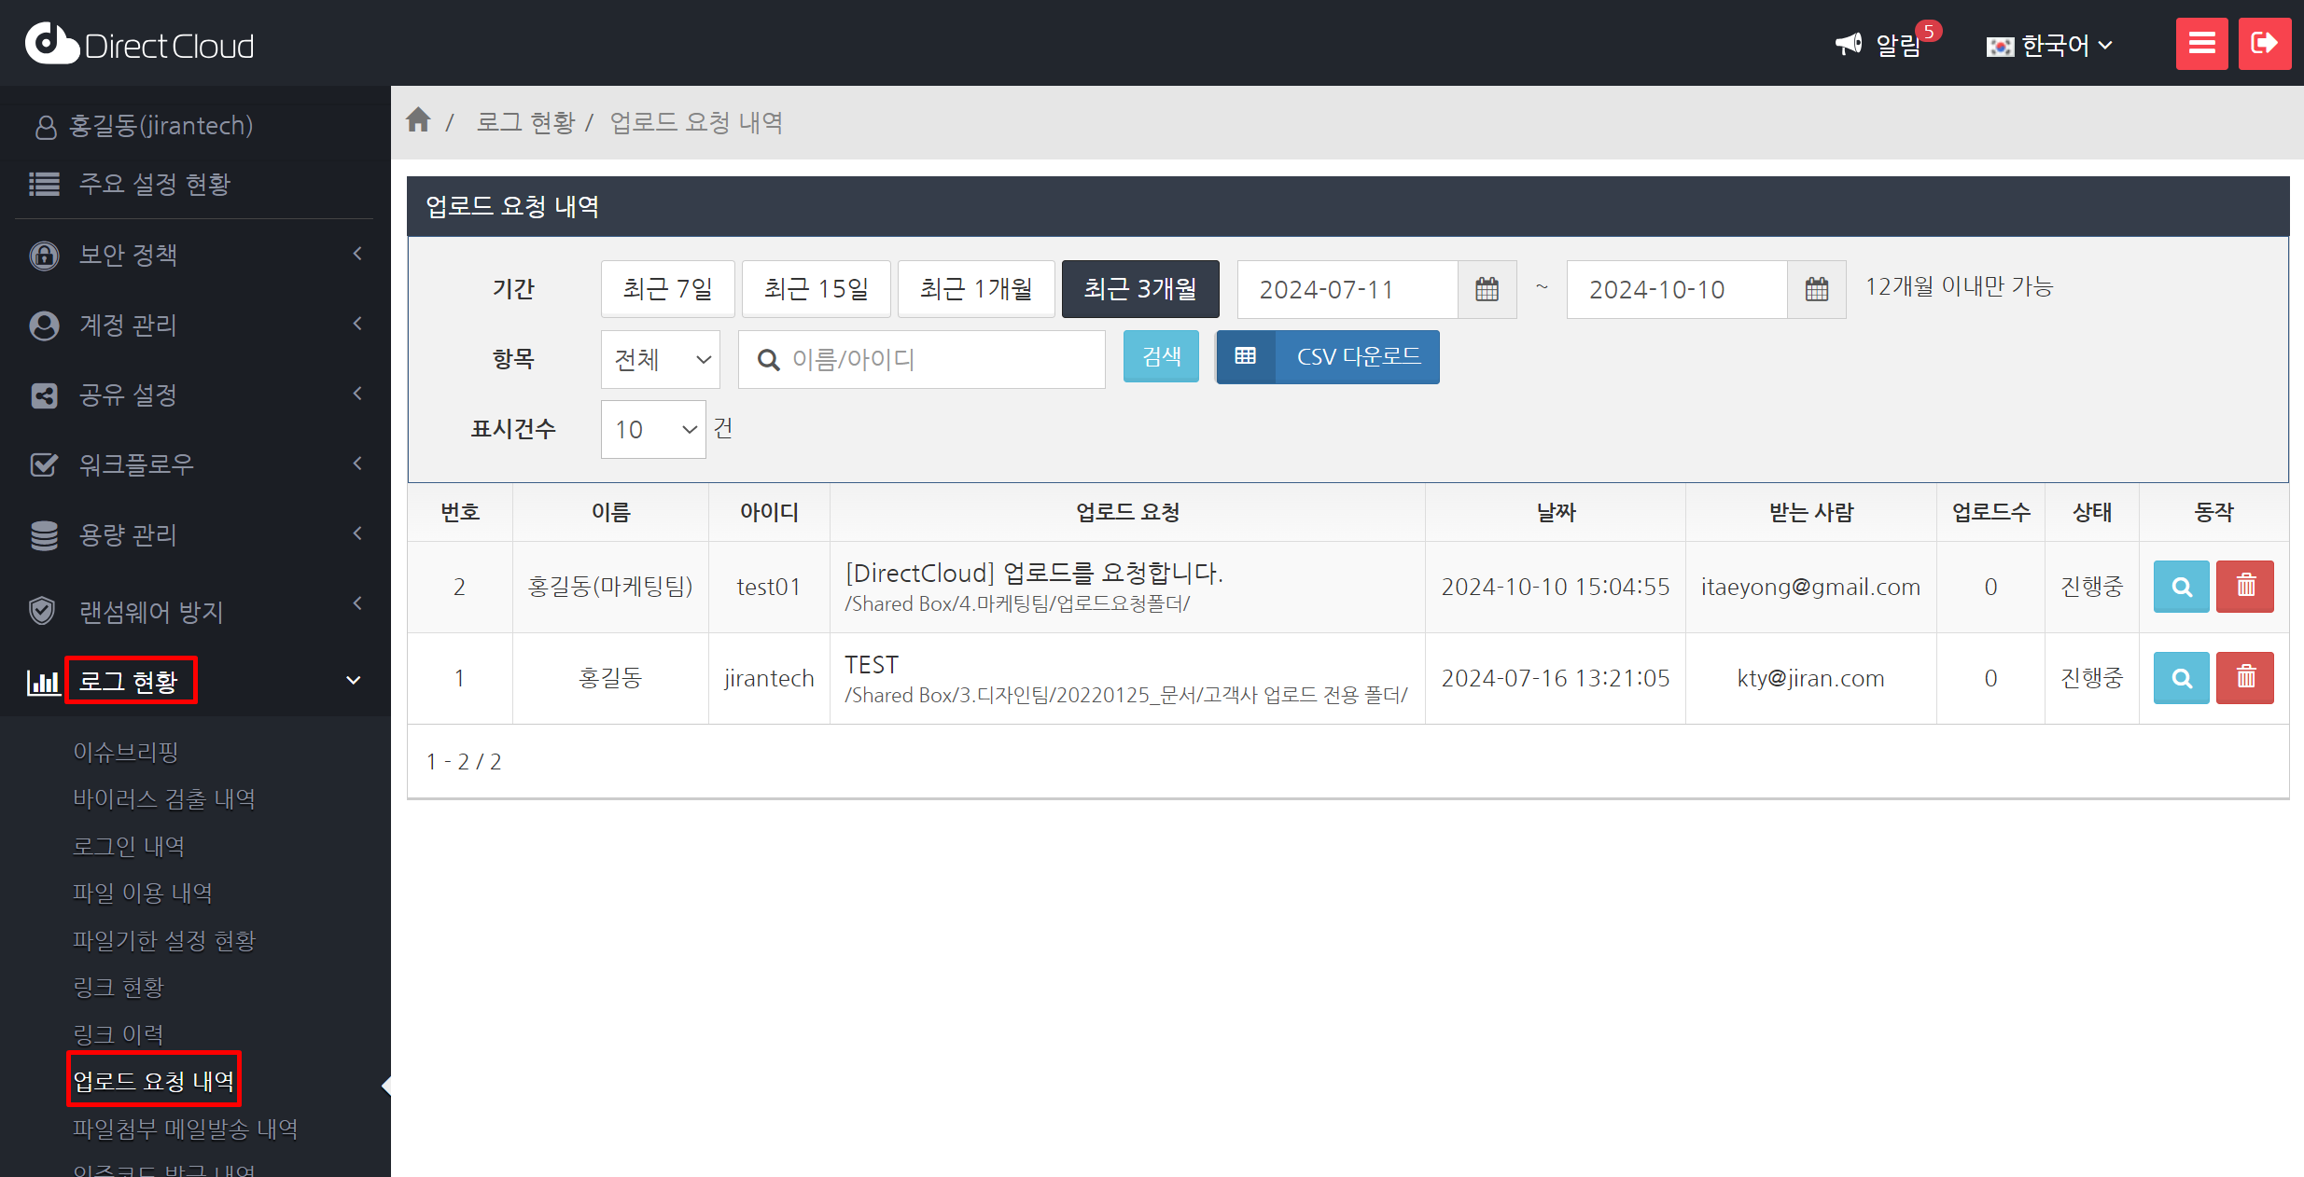This screenshot has width=2304, height=1177.
Task: Click the red hamburger menu icon
Action: pyautogui.click(x=2201, y=44)
